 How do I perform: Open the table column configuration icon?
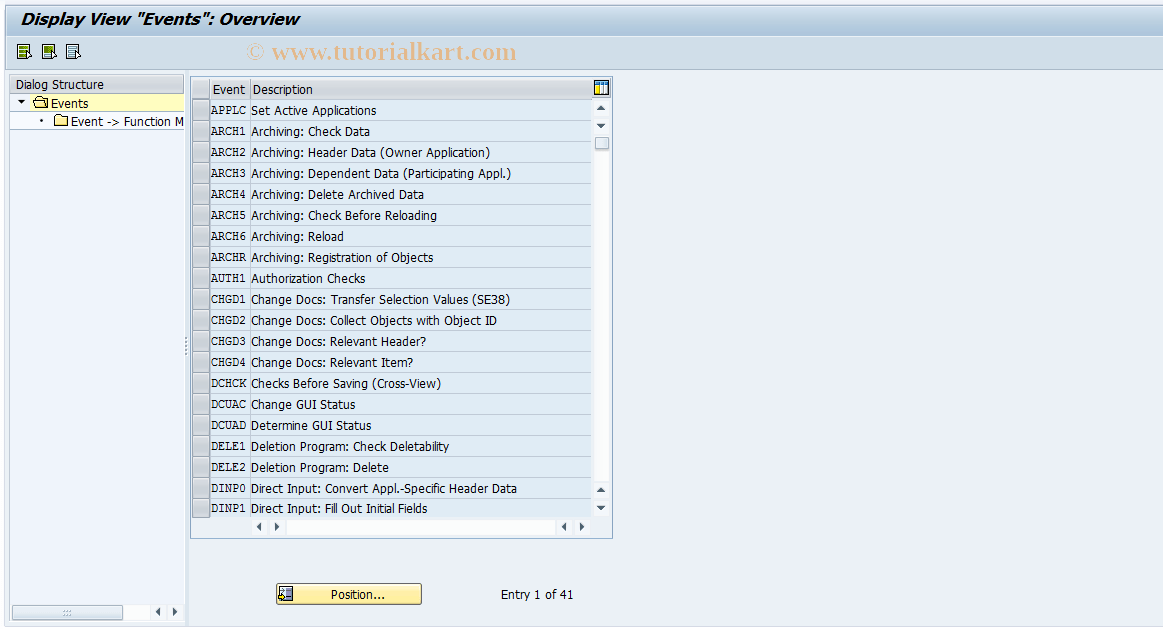click(601, 89)
